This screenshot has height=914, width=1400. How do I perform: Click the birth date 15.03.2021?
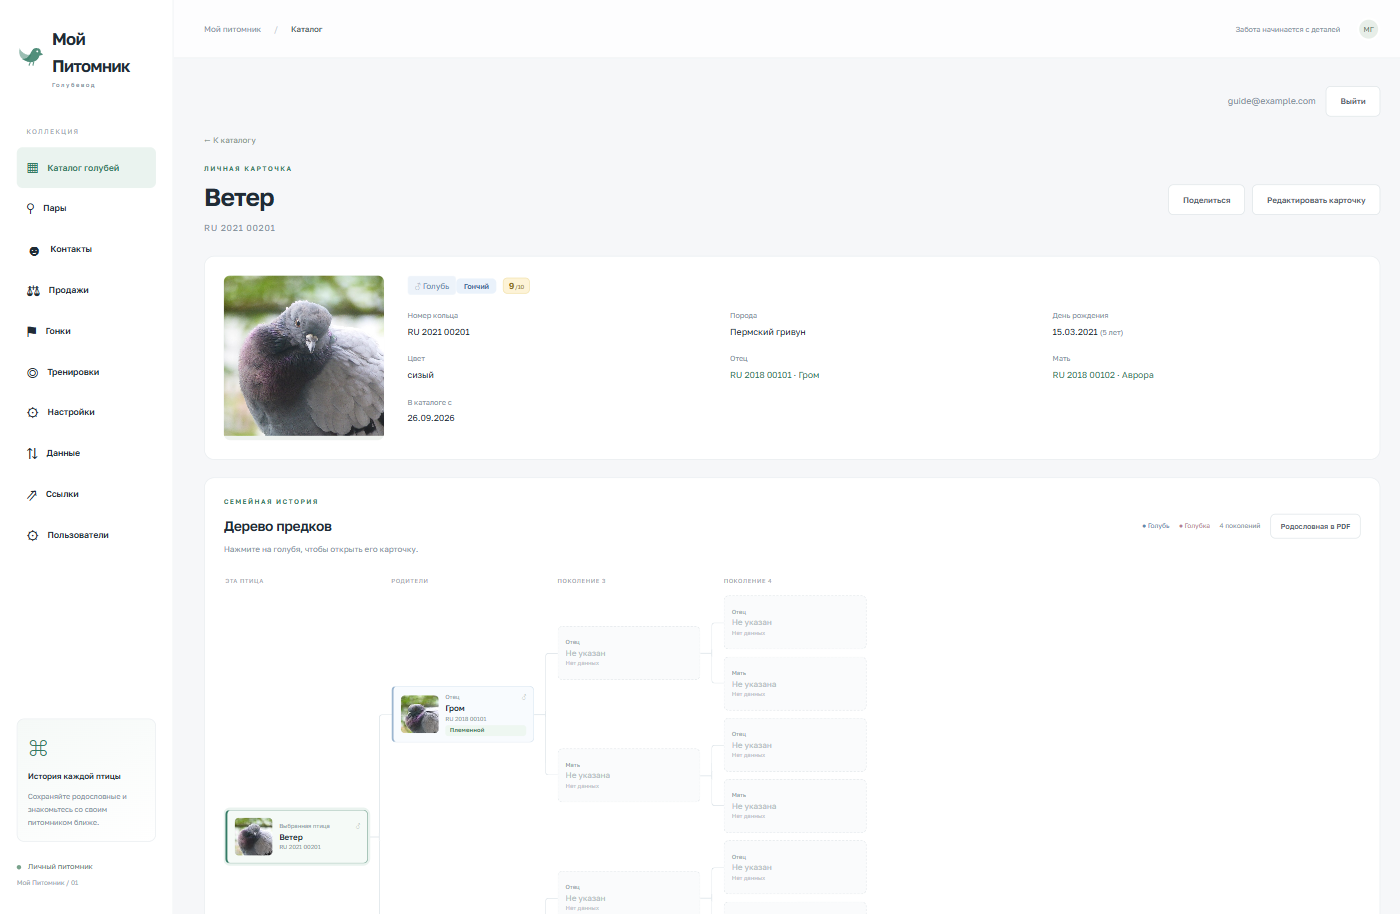[1075, 332]
